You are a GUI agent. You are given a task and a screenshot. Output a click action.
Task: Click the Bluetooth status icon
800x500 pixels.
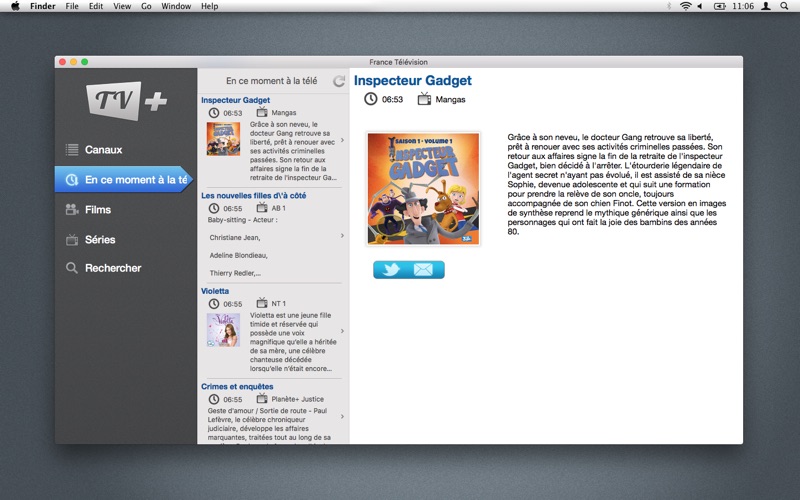coord(669,6)
